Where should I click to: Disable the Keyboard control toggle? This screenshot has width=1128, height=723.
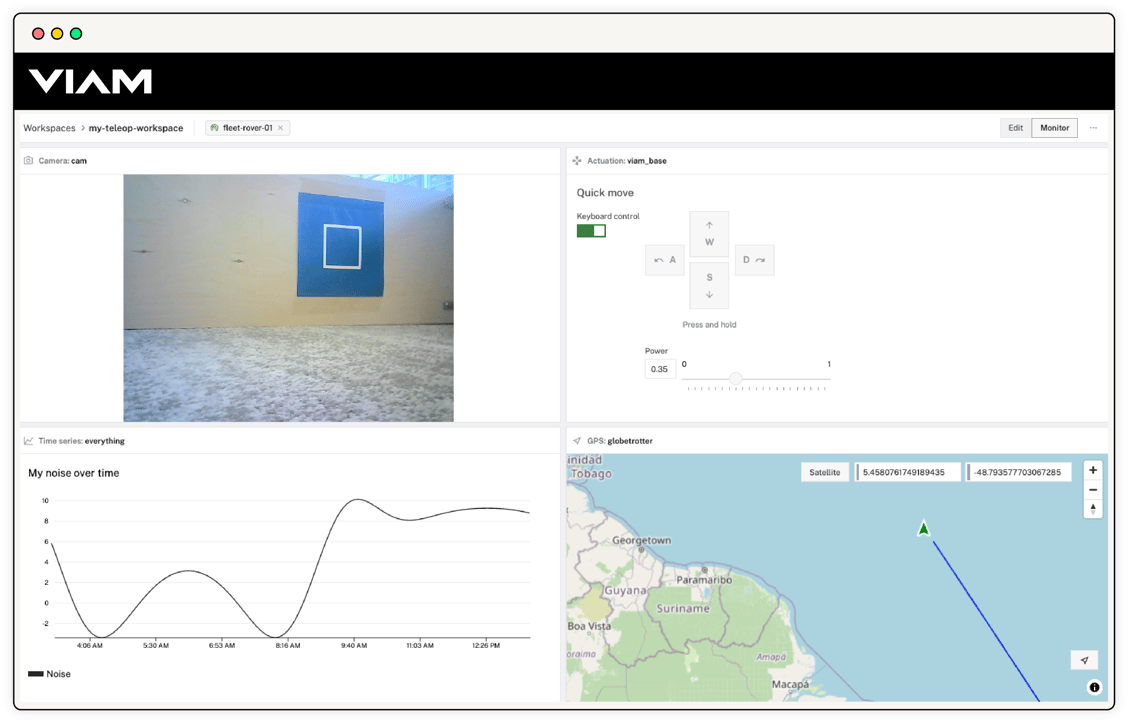pos(591,231)
